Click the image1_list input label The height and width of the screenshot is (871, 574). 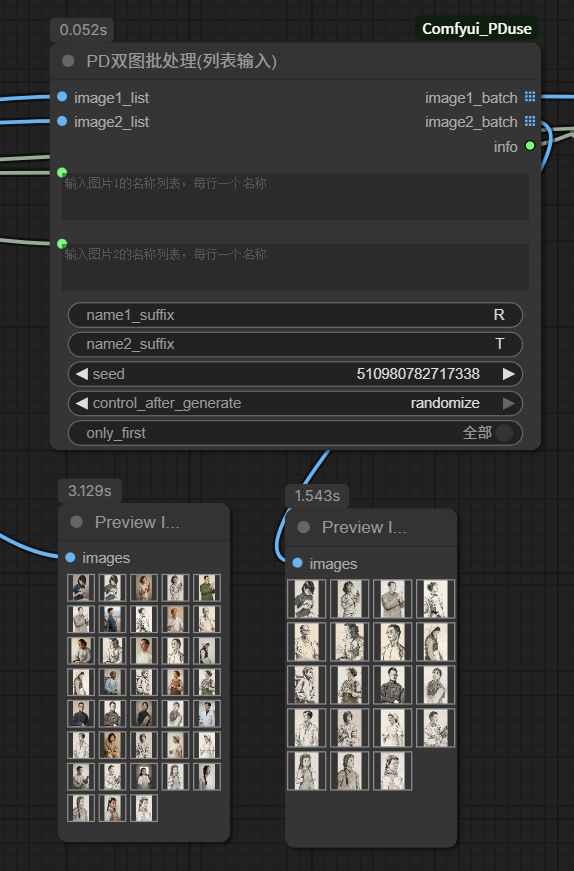coord(111,98)
